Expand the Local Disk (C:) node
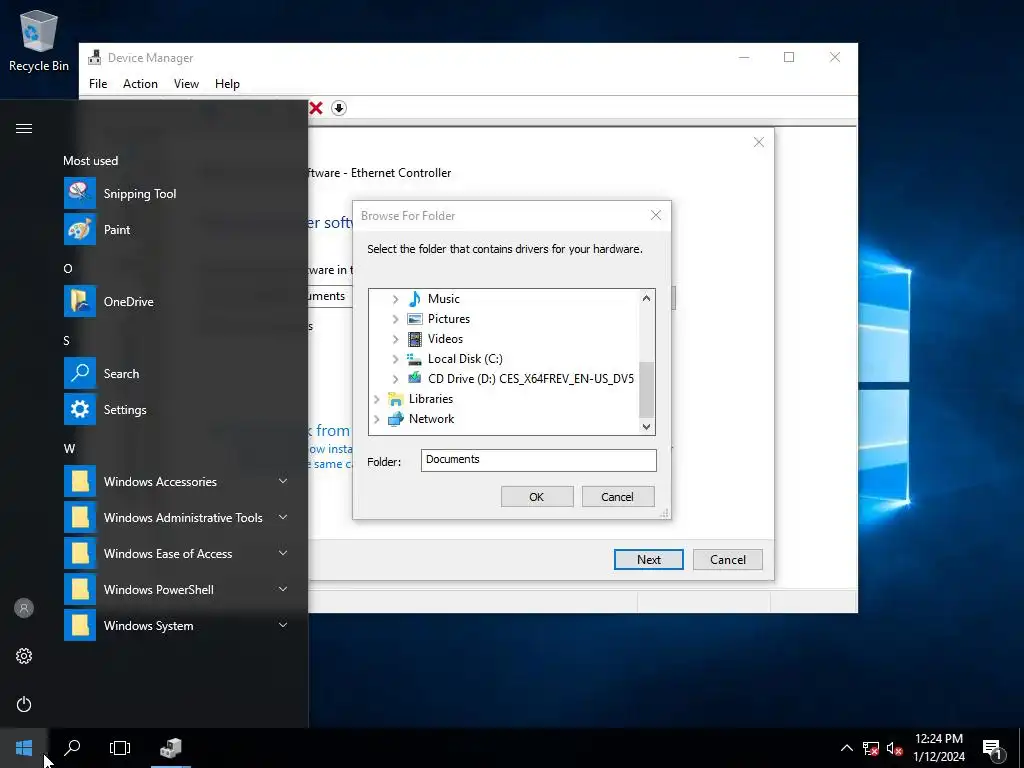The width and height of the screenshot is (1024, 768). pyautogui.click(x=395, y=359)
